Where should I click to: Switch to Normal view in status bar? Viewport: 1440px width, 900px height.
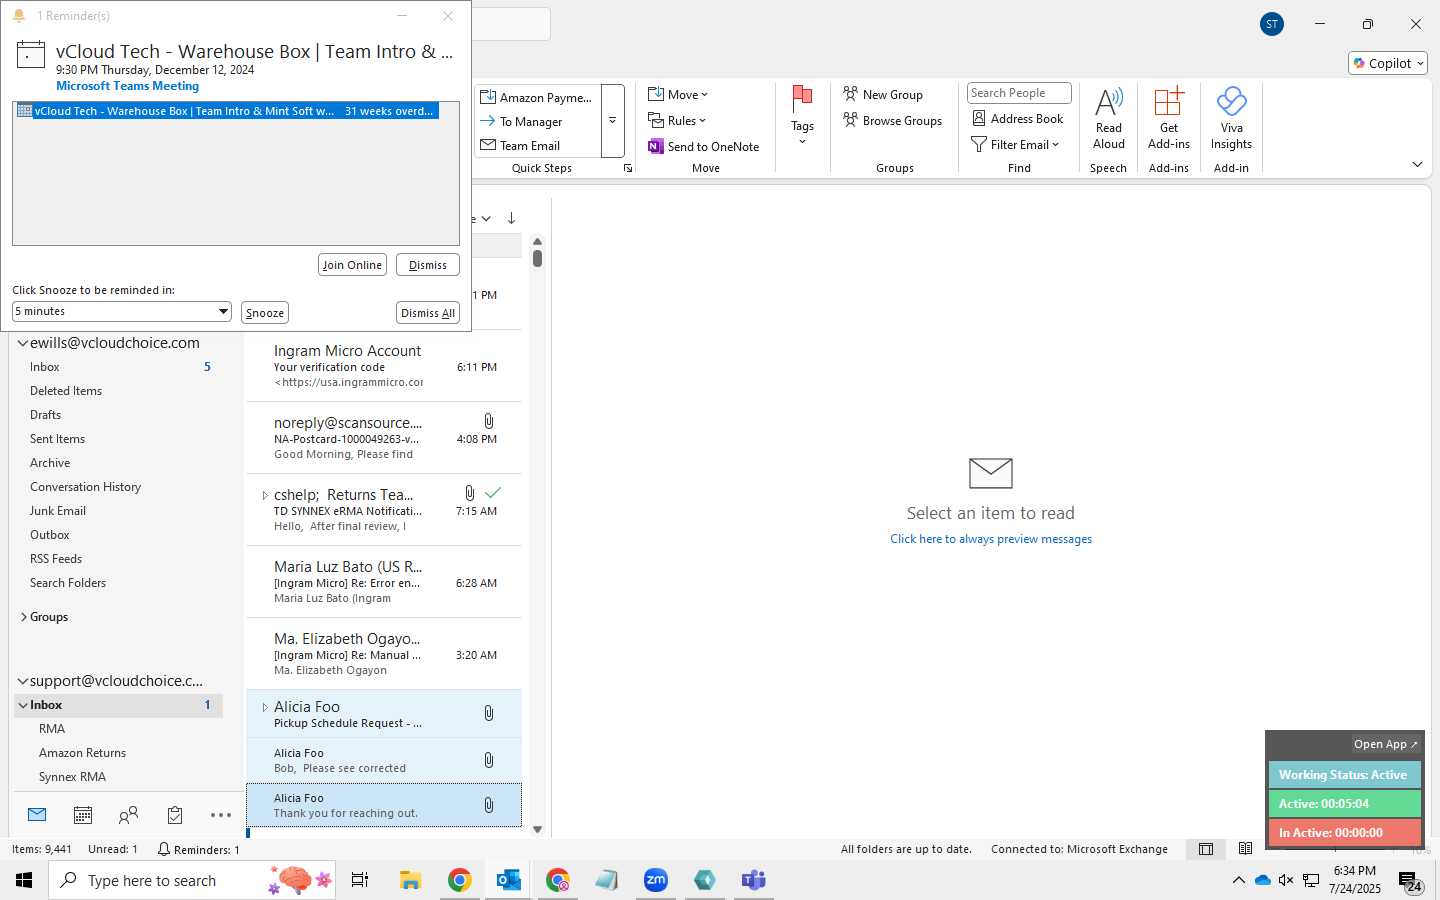1206,849
